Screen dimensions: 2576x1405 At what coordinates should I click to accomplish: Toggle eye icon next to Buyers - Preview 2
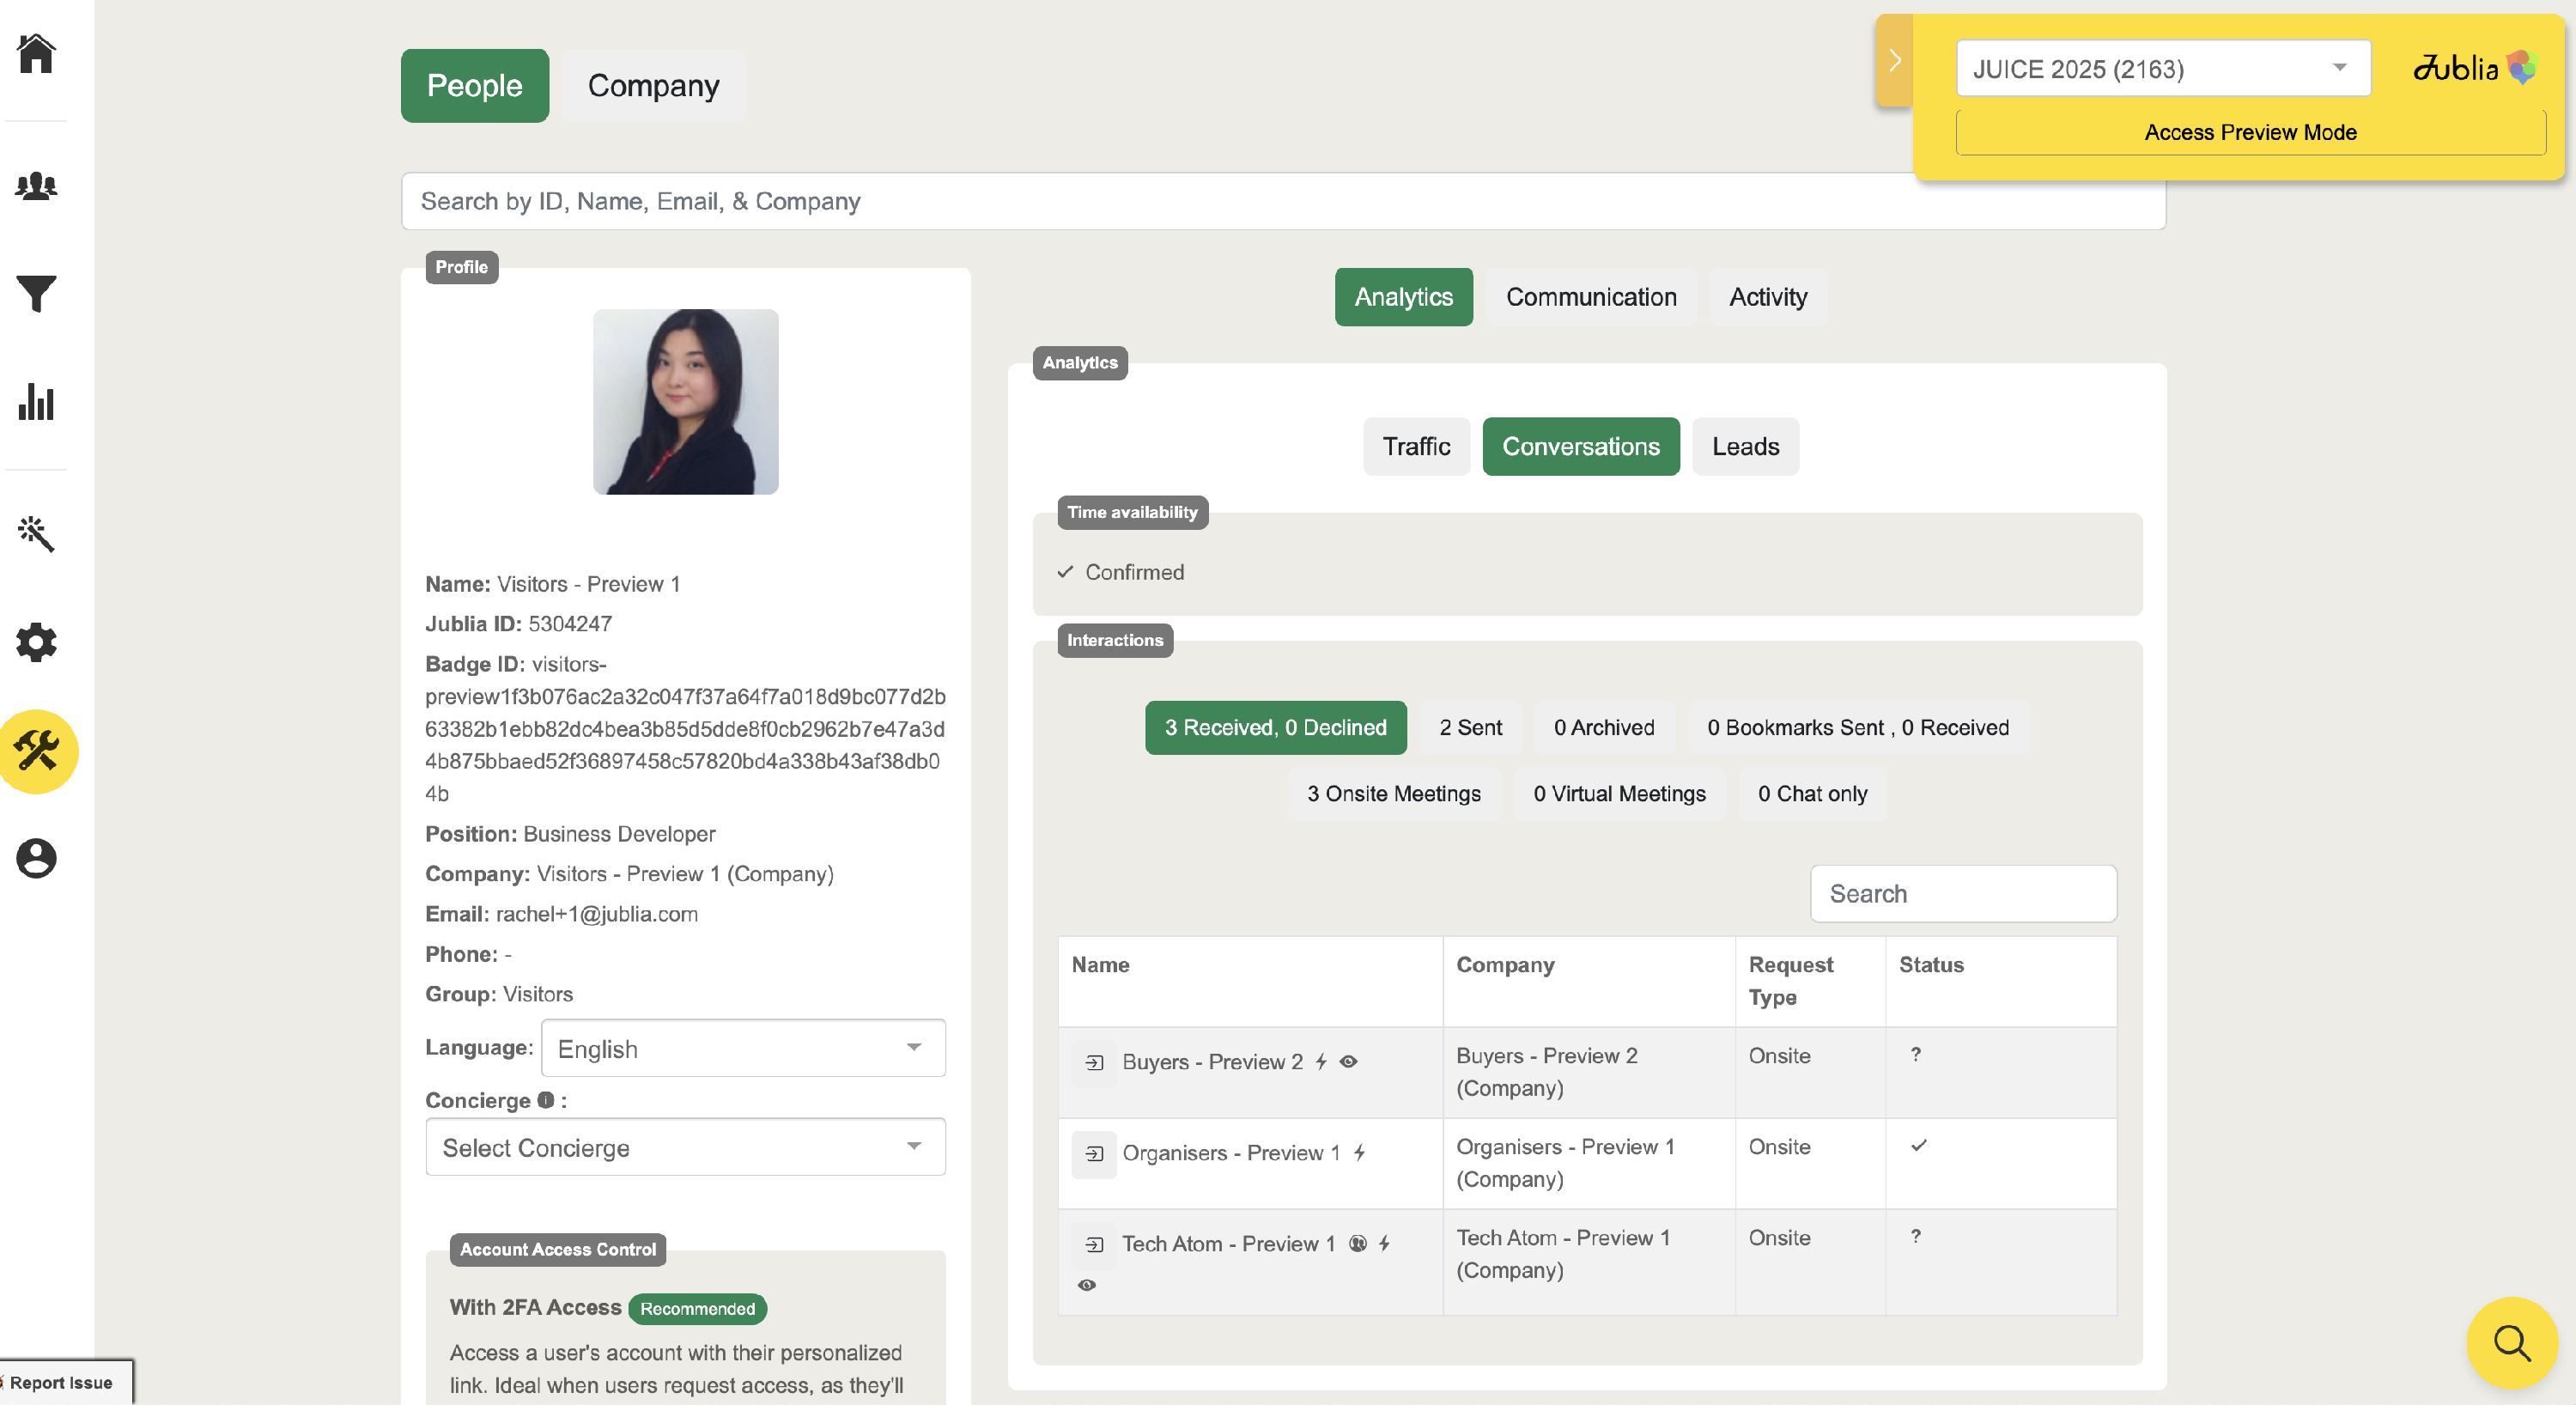[x=1348, y=1062]
